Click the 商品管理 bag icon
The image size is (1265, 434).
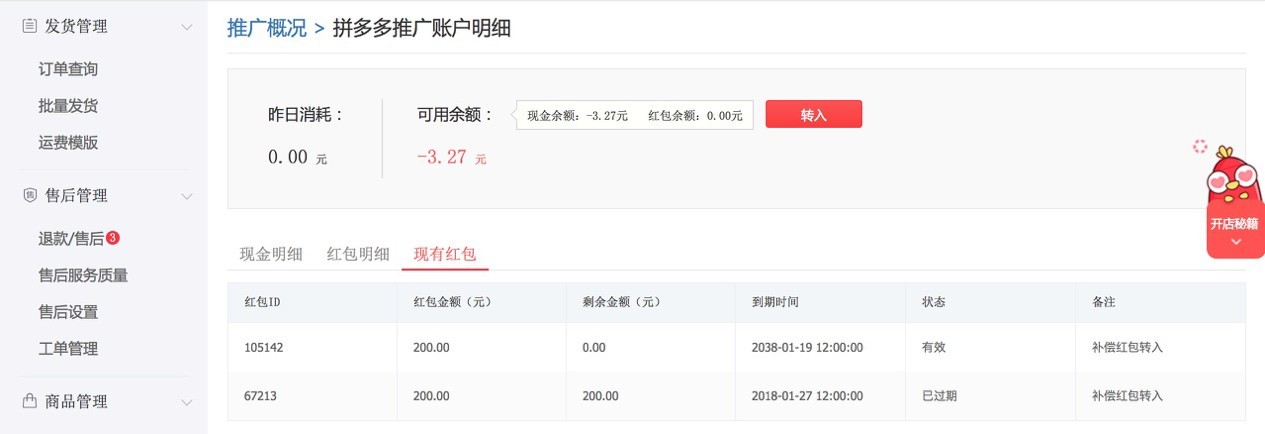[x=30, y=401]
